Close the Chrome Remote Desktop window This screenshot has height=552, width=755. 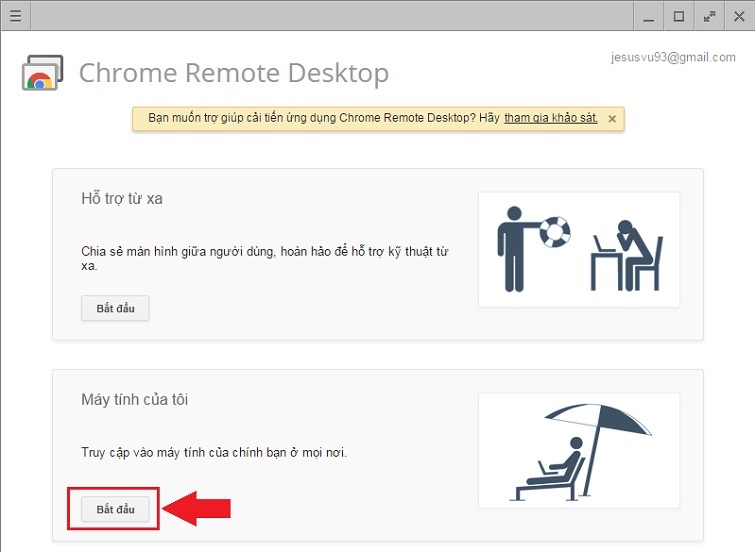pyautogui.click(x=739, y=16)
